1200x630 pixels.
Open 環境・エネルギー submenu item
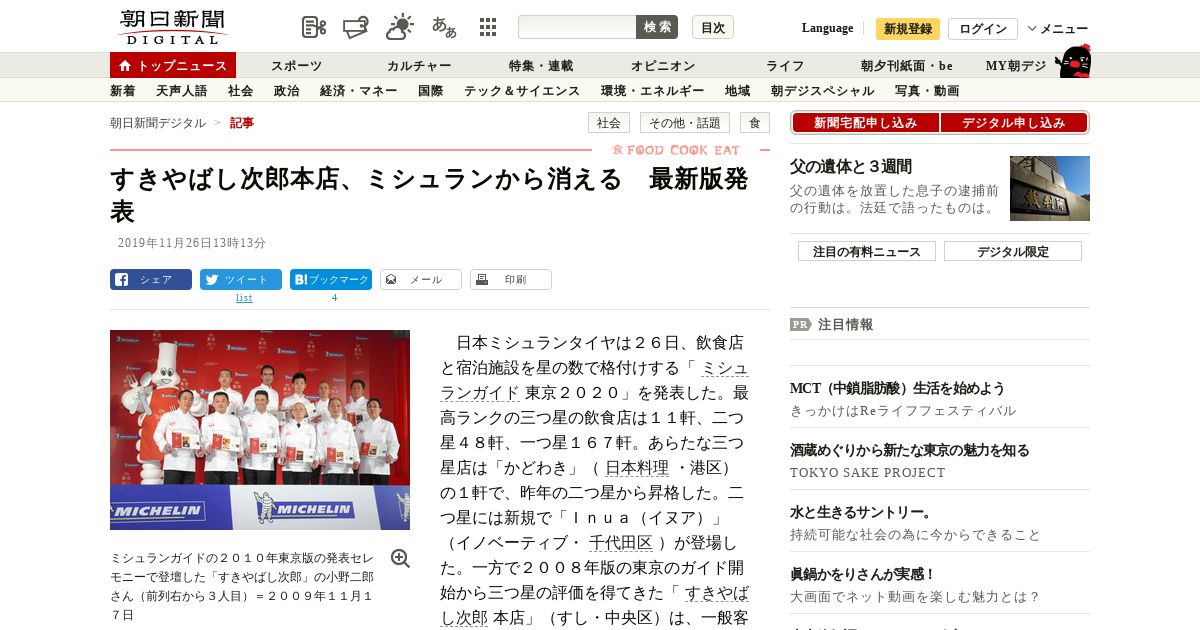click(653, 91)
